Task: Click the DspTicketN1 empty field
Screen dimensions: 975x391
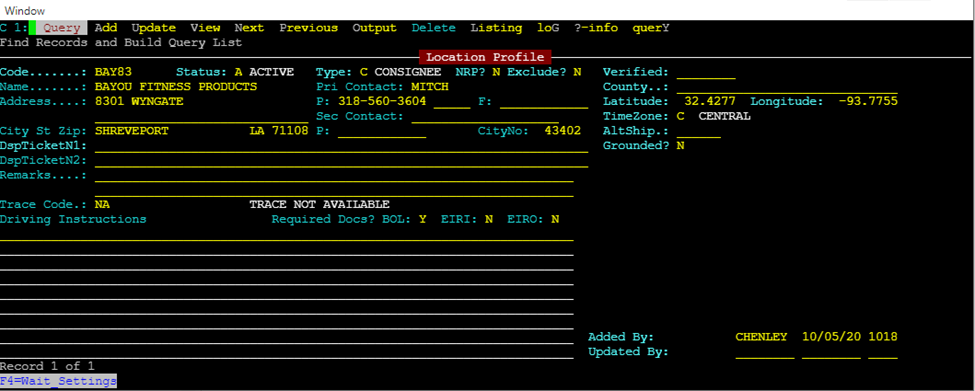Action: [x=341, y=147]
